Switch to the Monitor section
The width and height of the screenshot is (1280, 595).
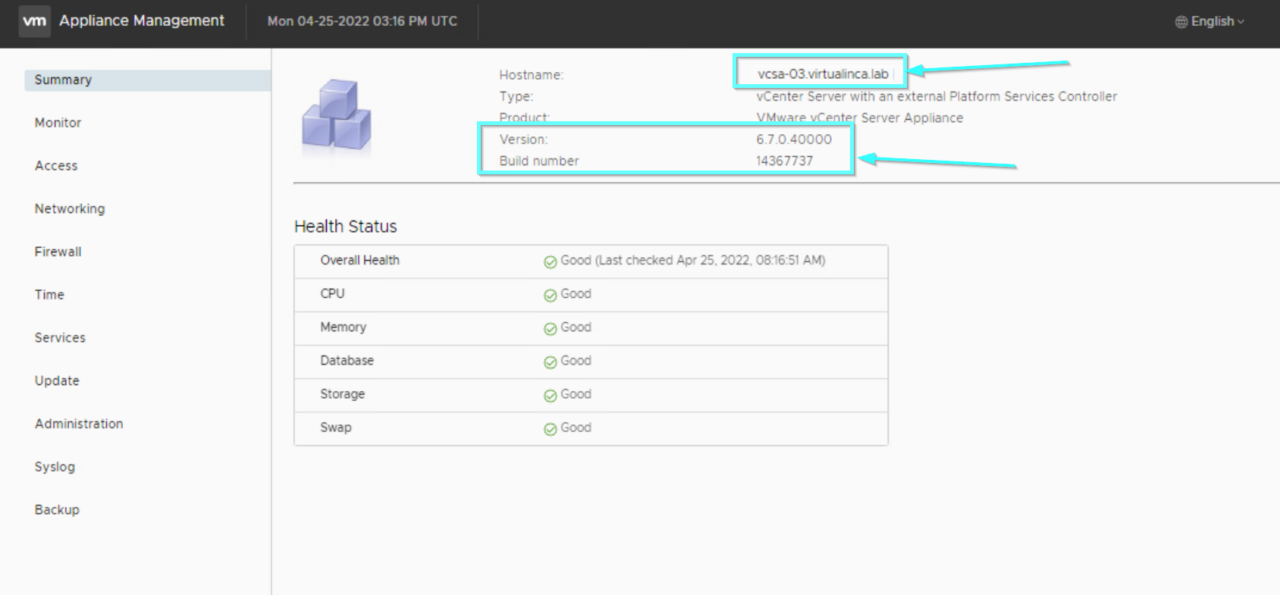57,122
